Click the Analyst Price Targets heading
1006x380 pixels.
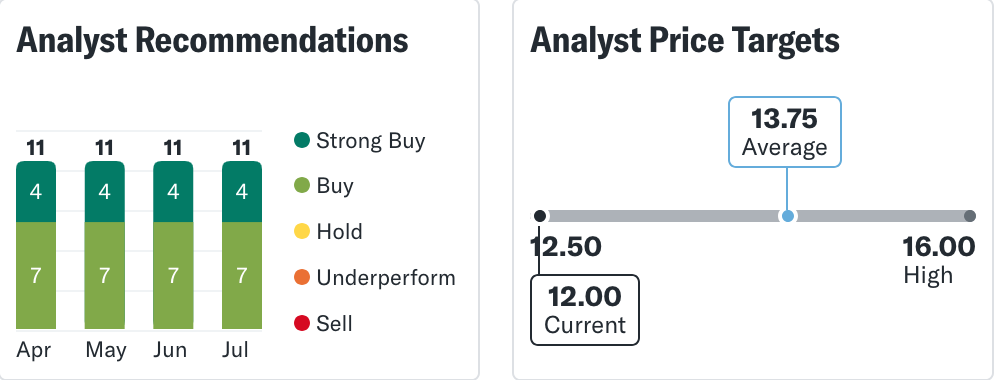point(685,40)
